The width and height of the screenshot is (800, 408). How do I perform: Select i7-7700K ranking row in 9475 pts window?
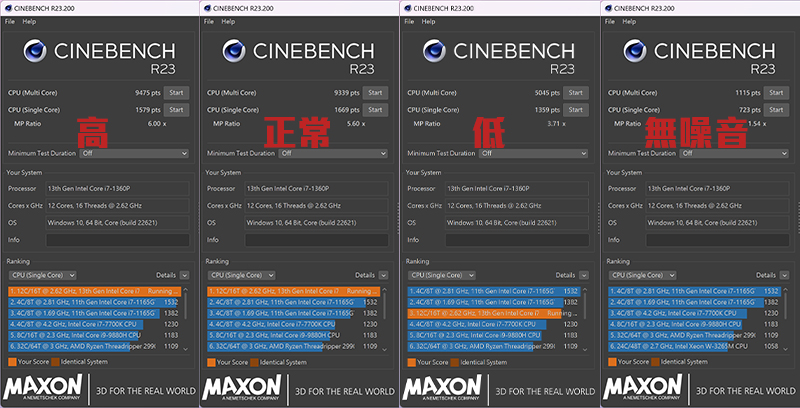94,324
